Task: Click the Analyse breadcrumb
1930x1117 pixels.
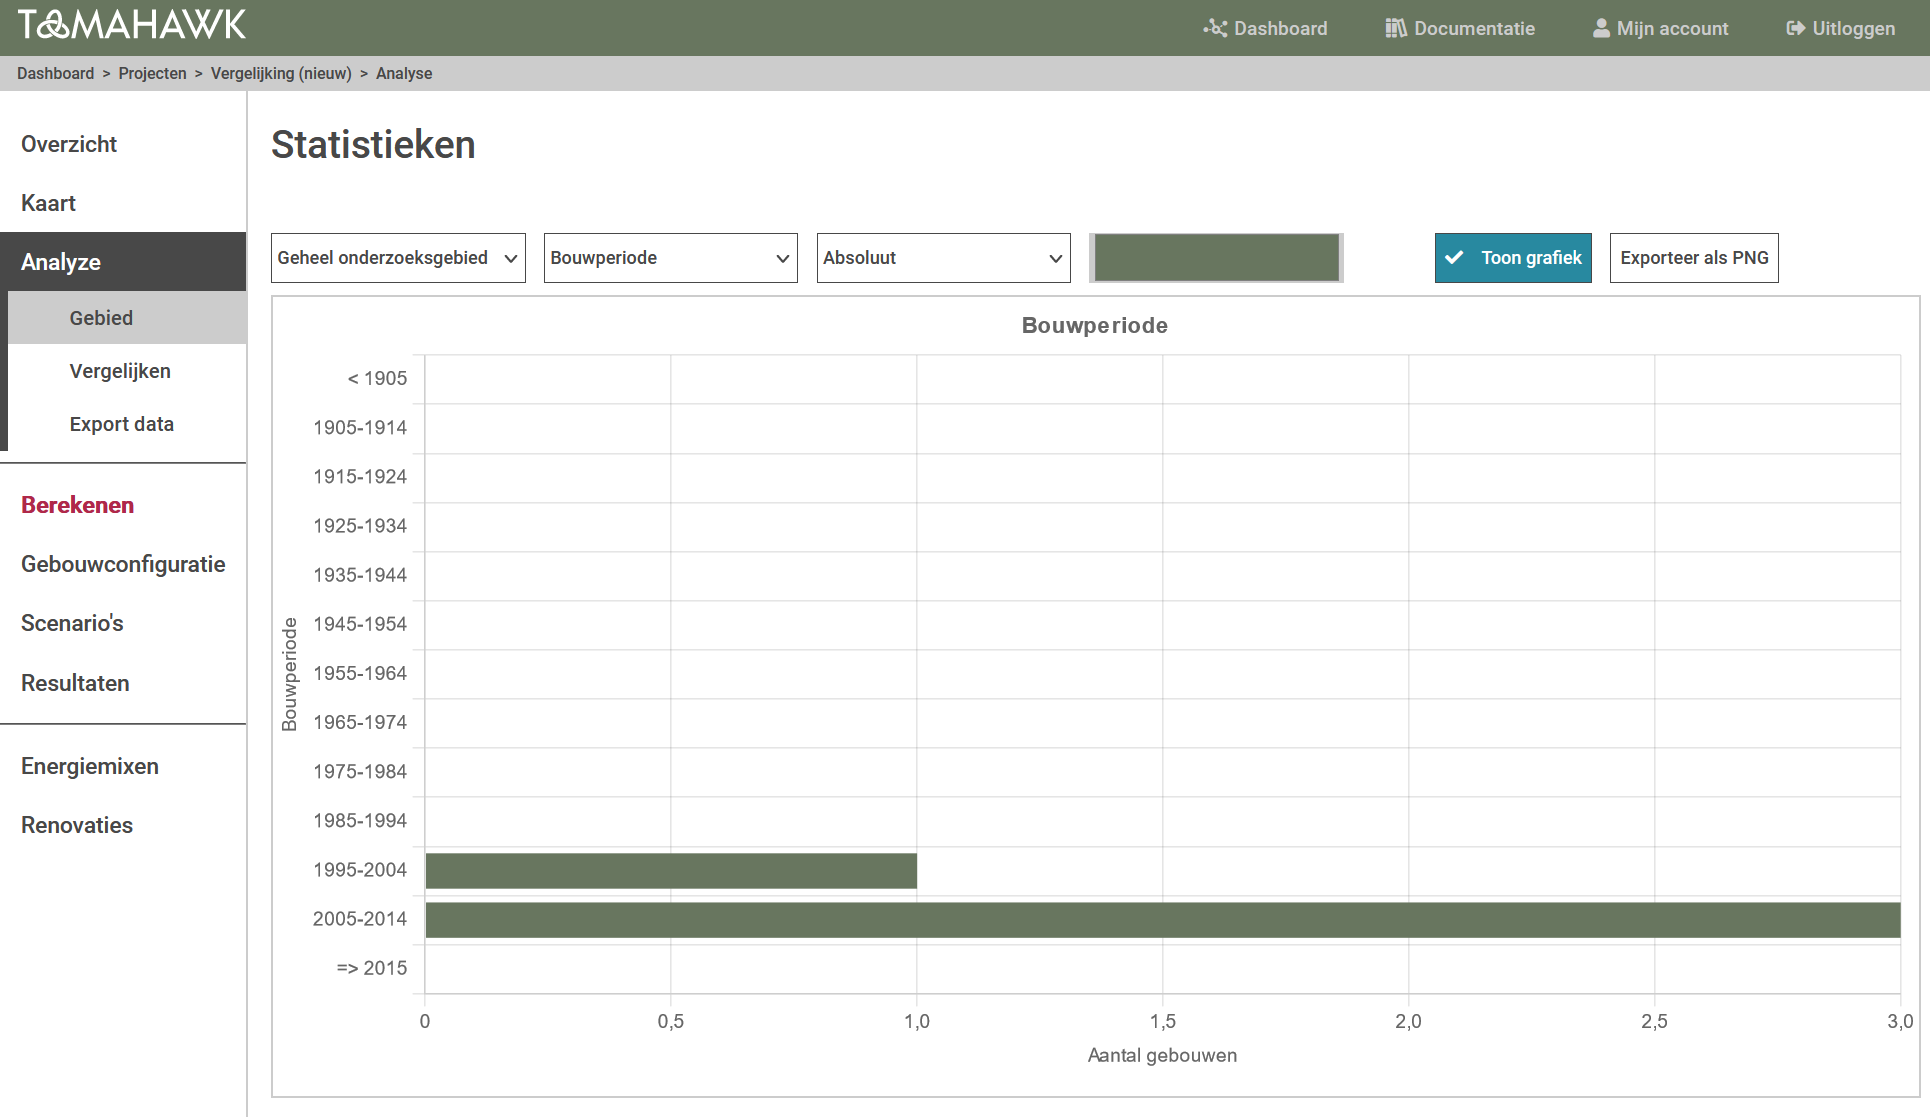Action: tap(404, 73)
